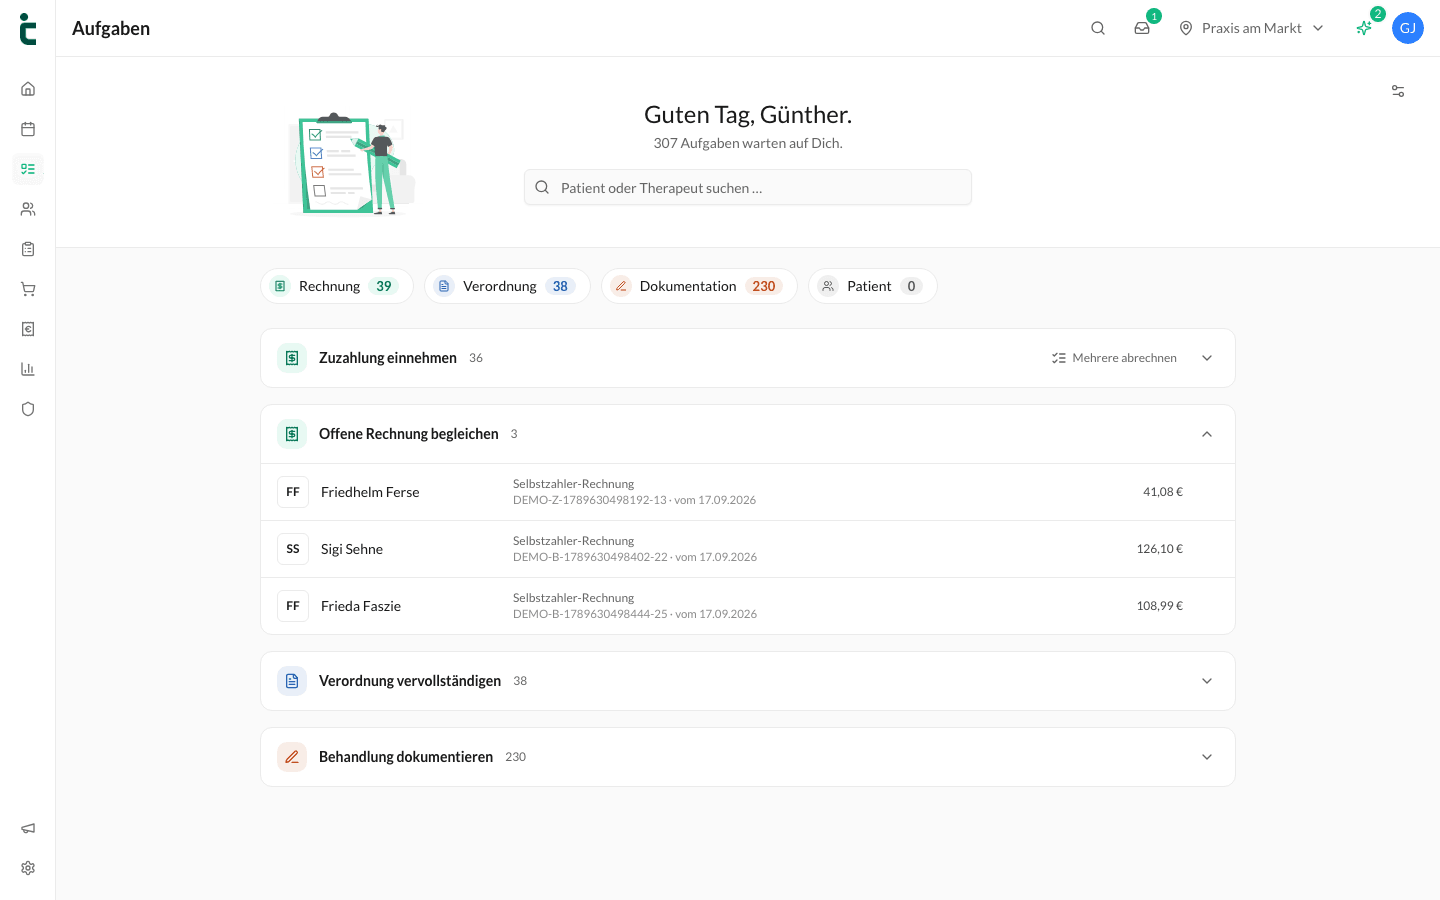This screenshot has width=1440, height=900.
Task: Collapse the Offene Rechnung begleichen section
Action: (1207, 434)
